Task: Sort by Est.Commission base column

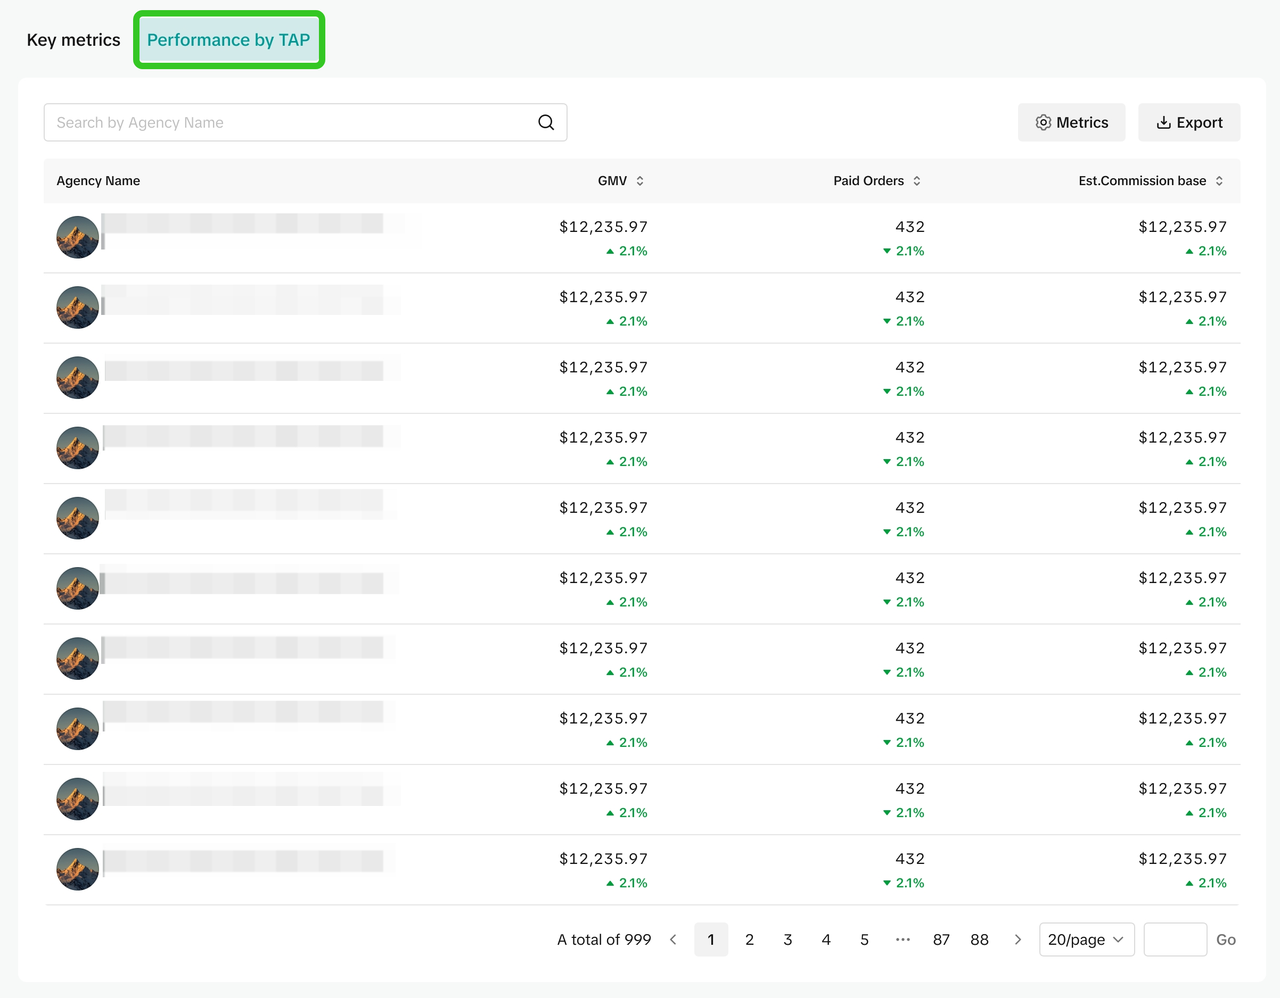Action: (x=1219, y=181)
